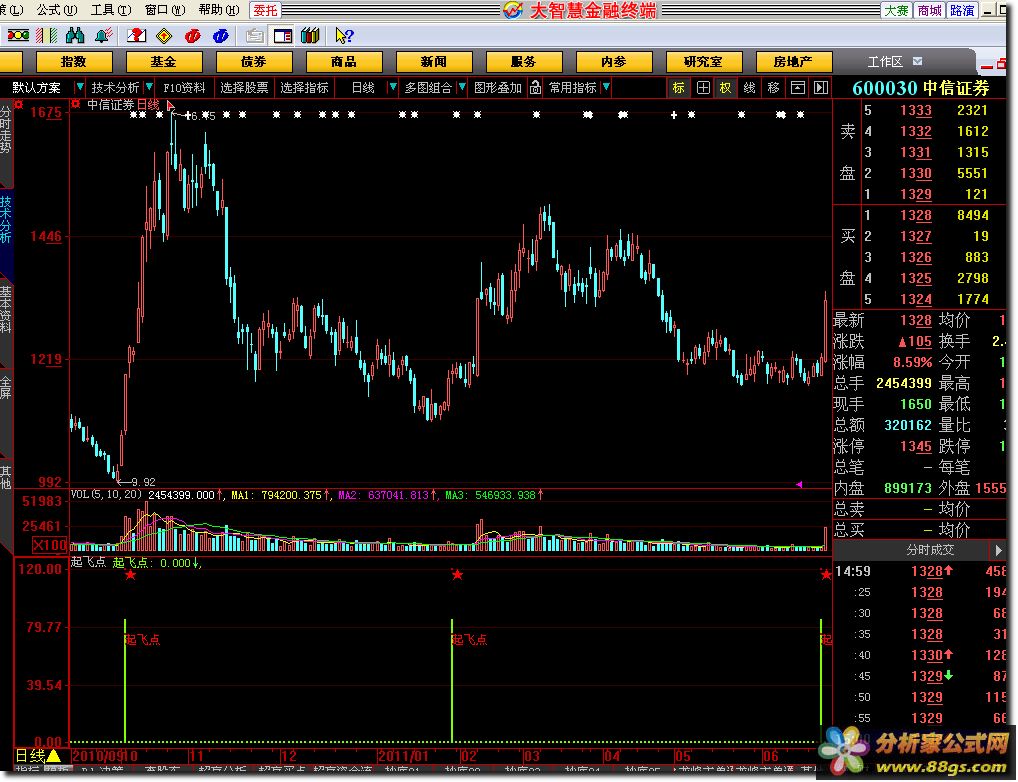Click the crosshair grid 田 icon
Viewport: 1018px width, 782px height.
coord(702,87)
